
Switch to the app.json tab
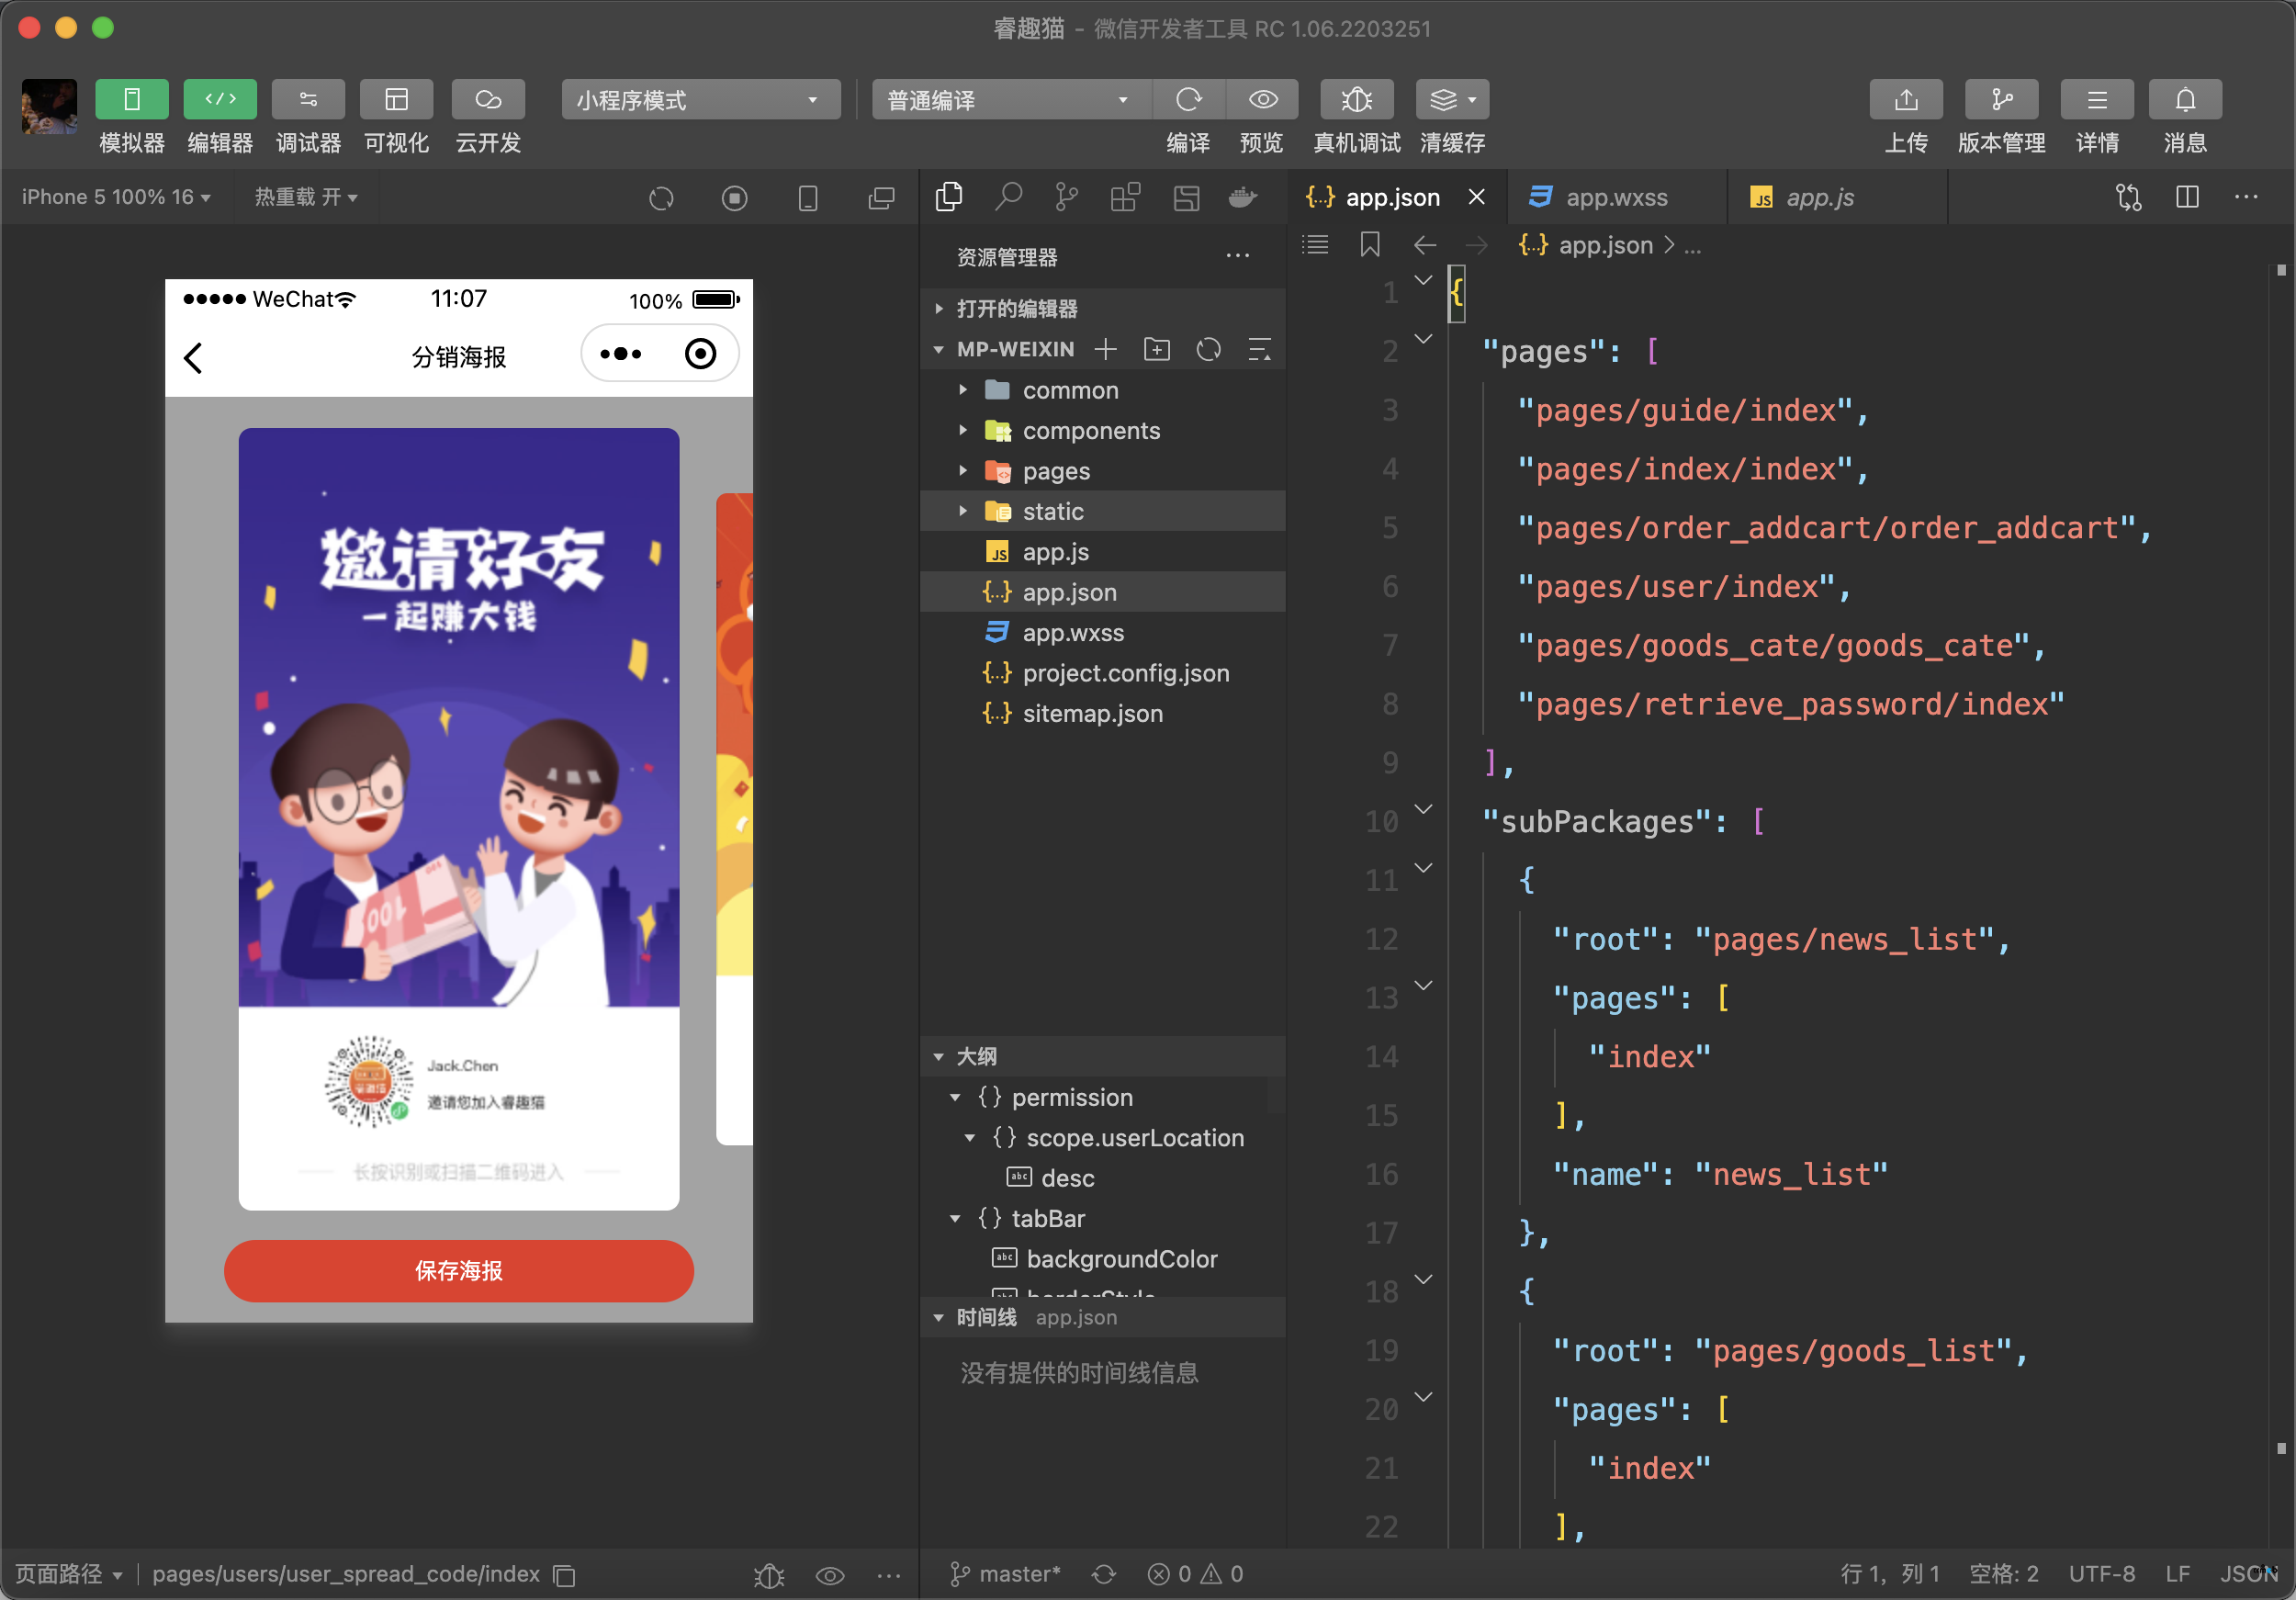click(x=1391, y=198)
